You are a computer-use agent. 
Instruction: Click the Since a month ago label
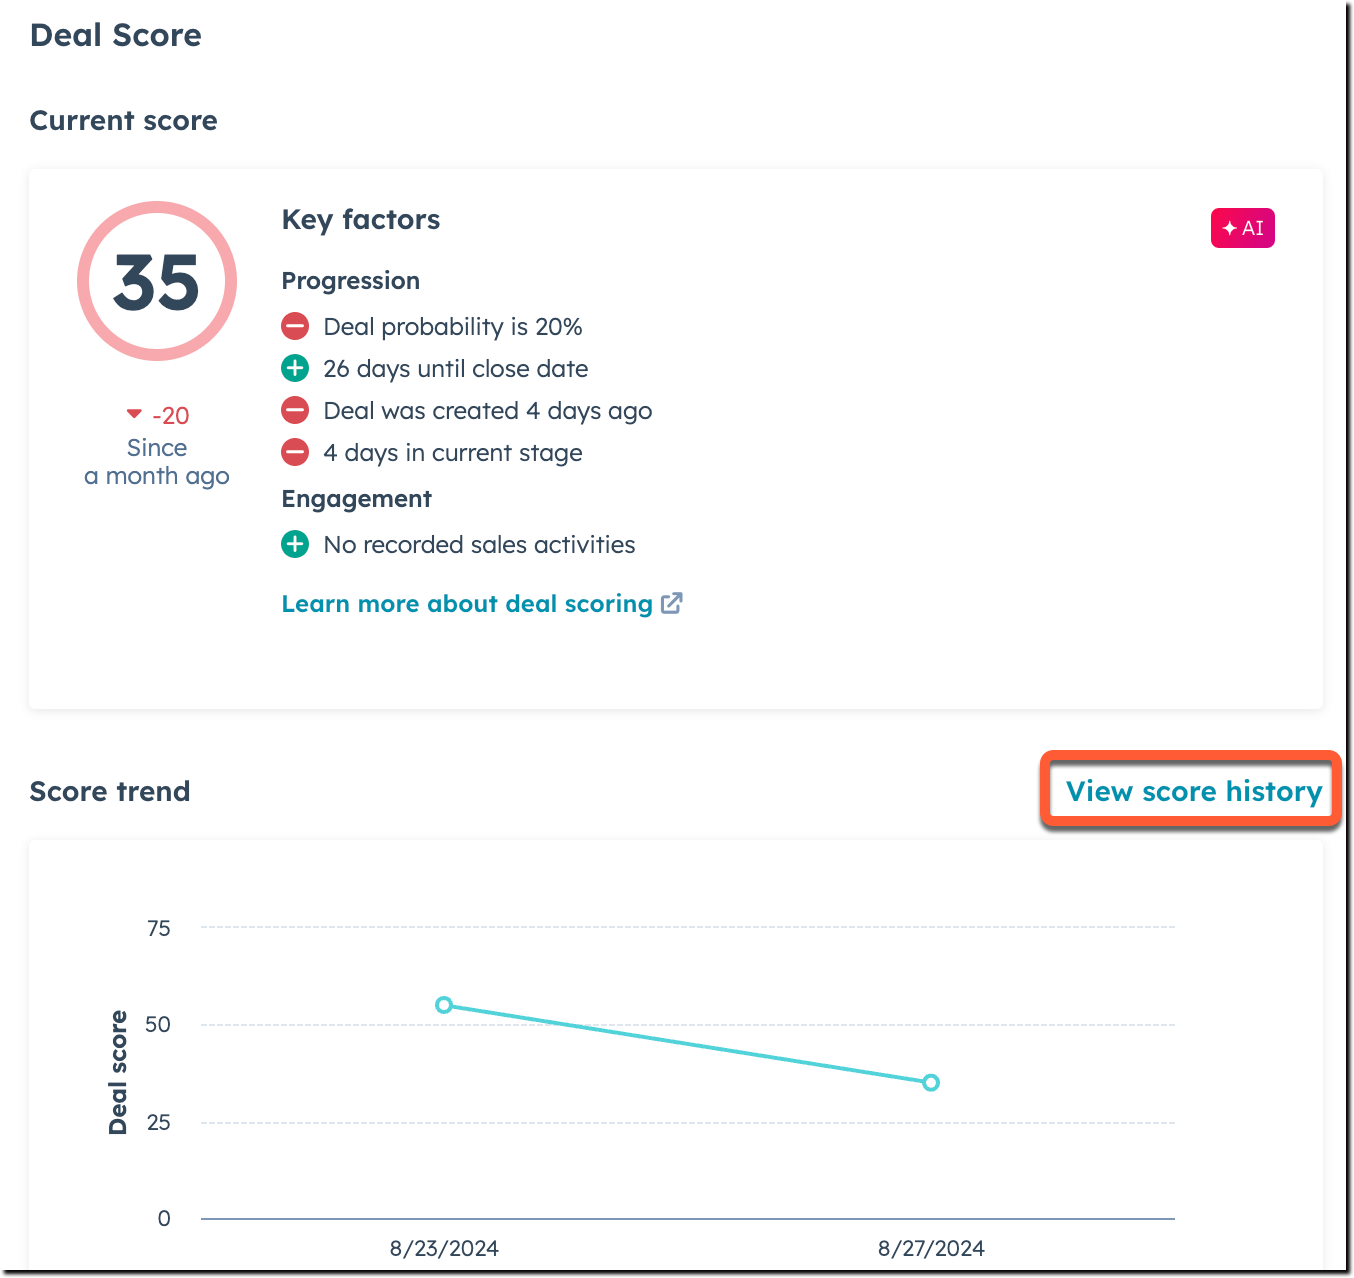(157, 462)
